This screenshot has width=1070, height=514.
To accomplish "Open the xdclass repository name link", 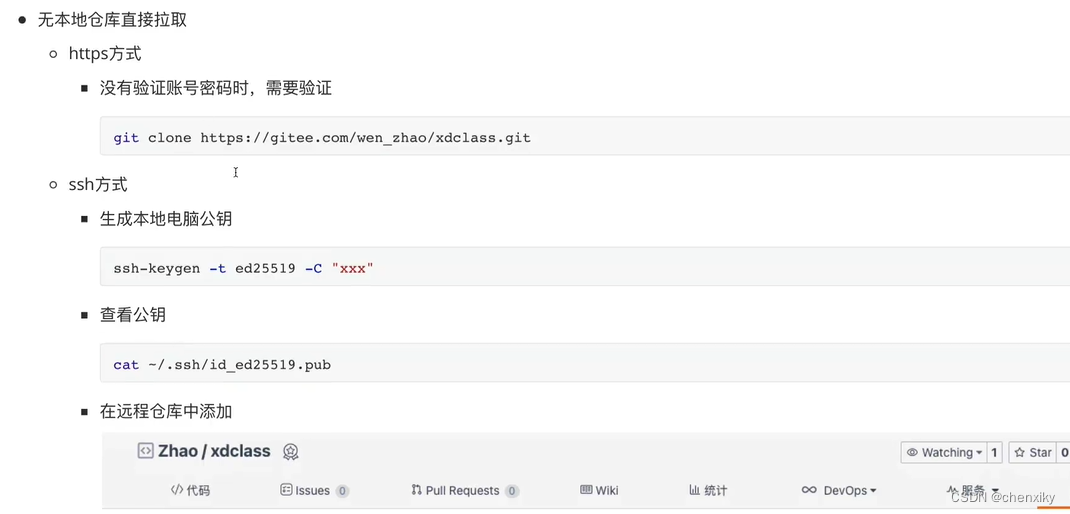I will pyautogui.click(x=240, y=451).
